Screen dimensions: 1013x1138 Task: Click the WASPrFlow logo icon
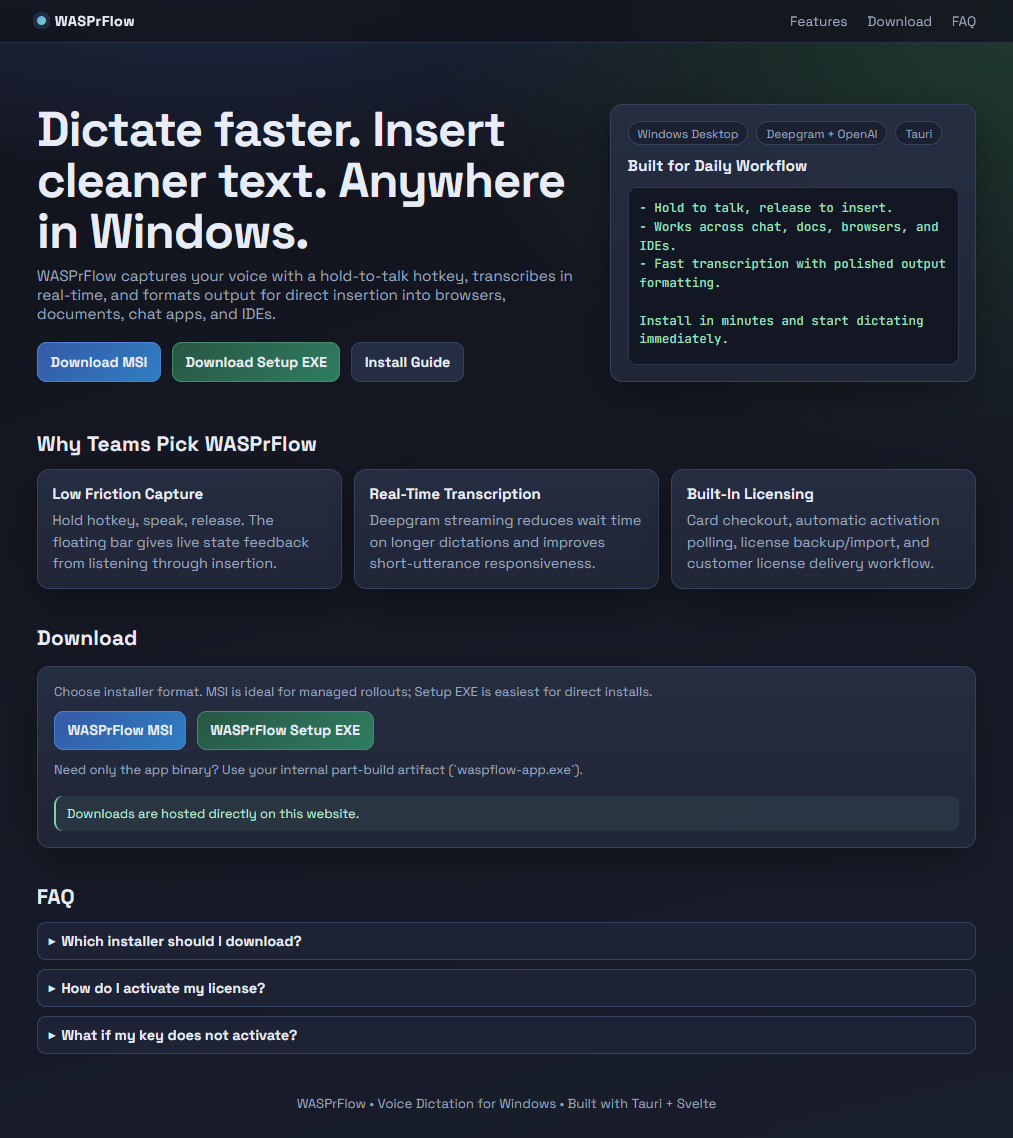pyautogui.click(x=40, y=20)
